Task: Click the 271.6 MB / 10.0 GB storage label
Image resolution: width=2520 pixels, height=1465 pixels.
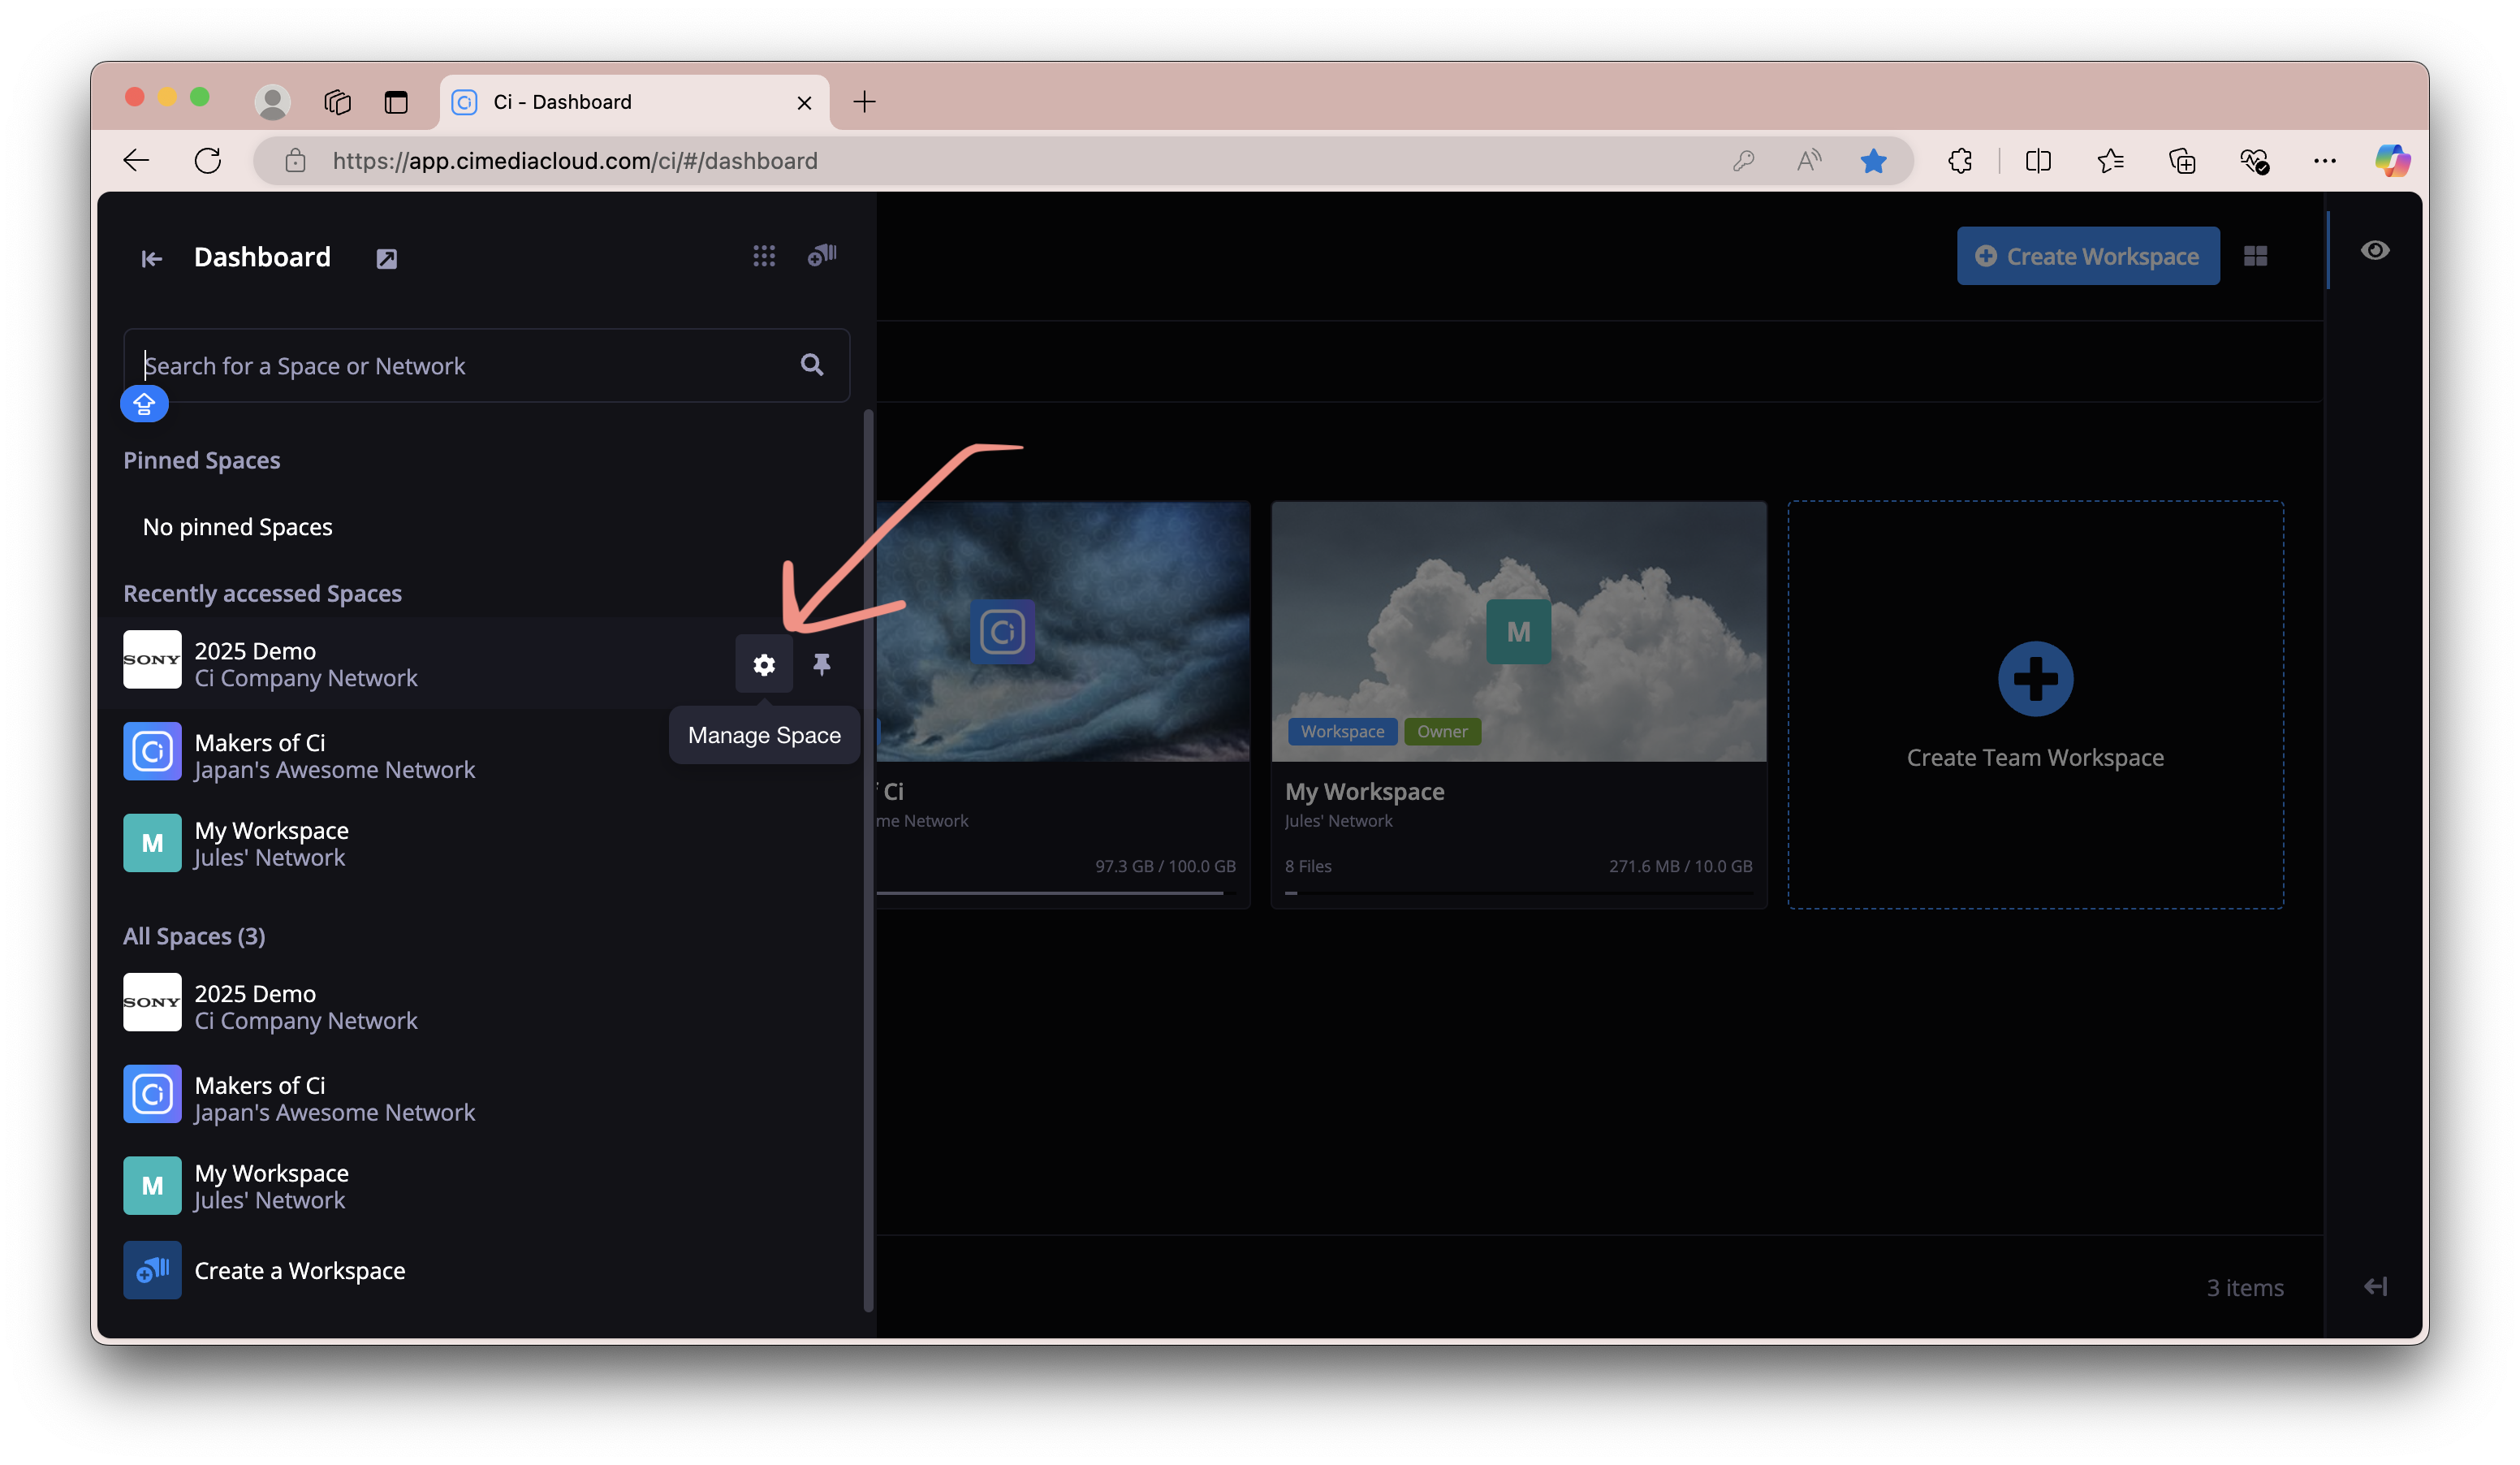Action: click(1680, 866)
